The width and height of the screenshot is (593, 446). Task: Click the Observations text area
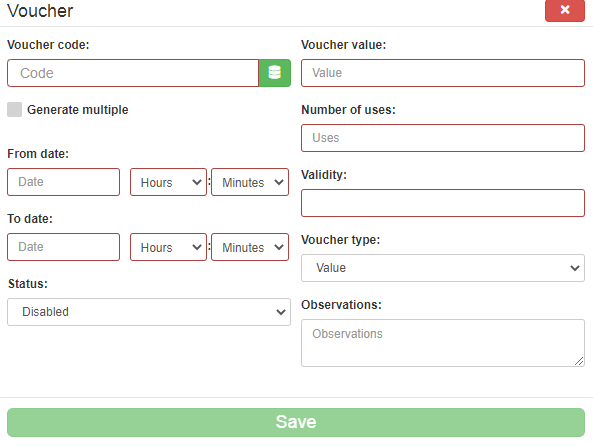[x=443, y=343]
